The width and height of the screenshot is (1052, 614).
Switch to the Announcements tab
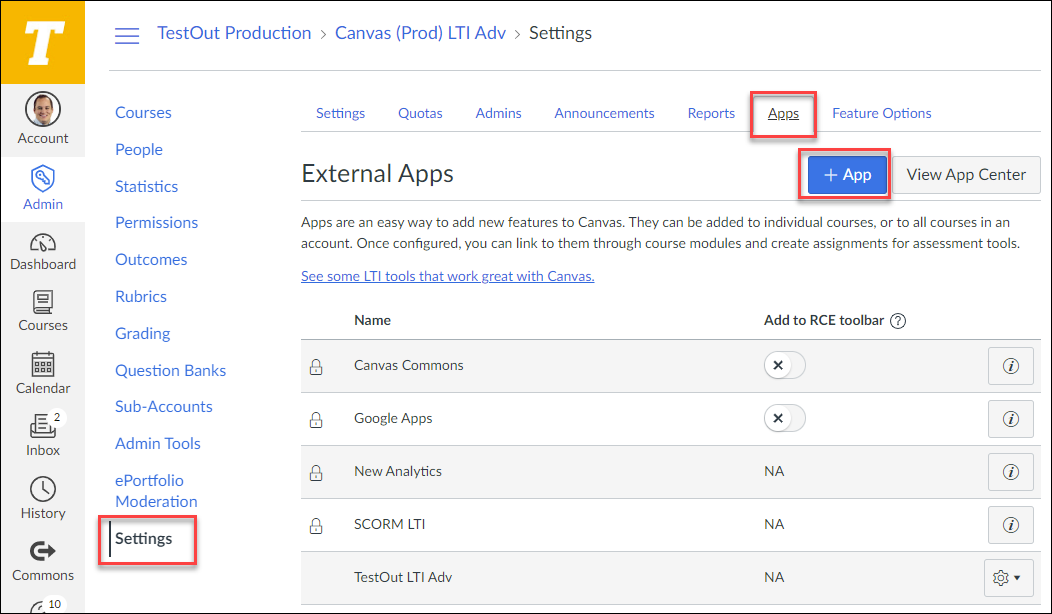pos(604,113)
